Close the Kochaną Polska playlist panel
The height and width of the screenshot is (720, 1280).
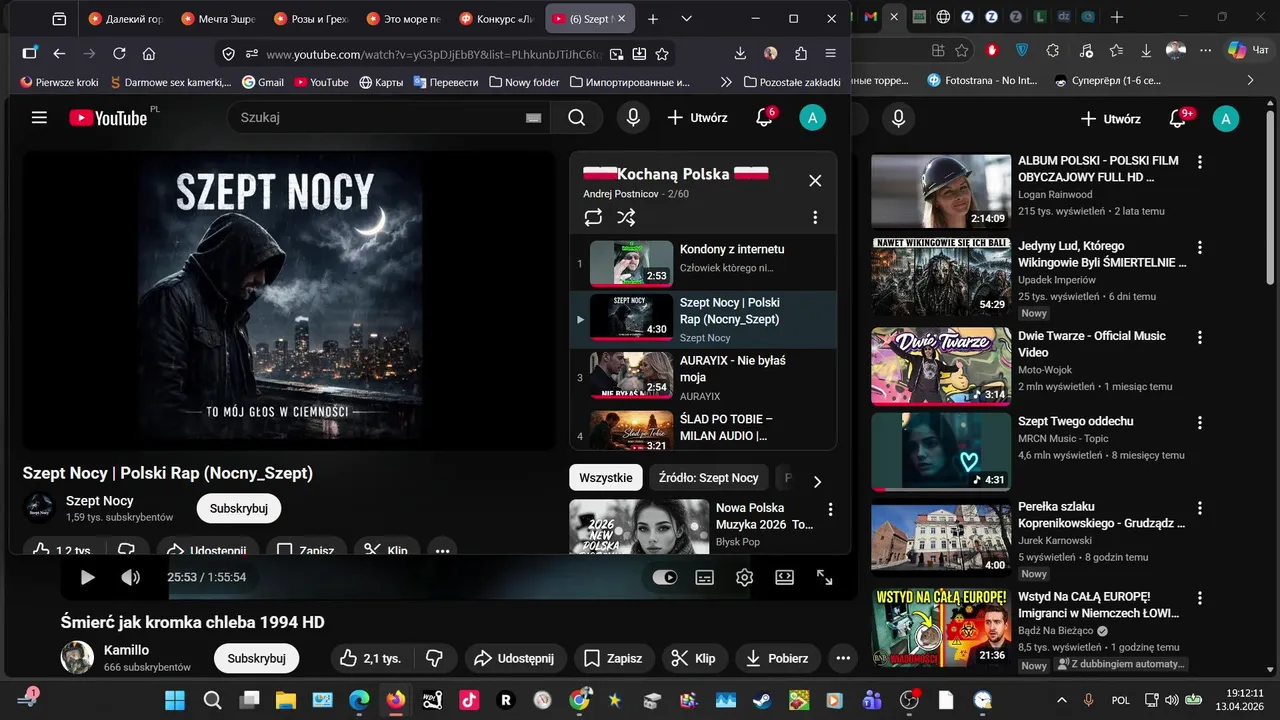[x=815, y=180]
